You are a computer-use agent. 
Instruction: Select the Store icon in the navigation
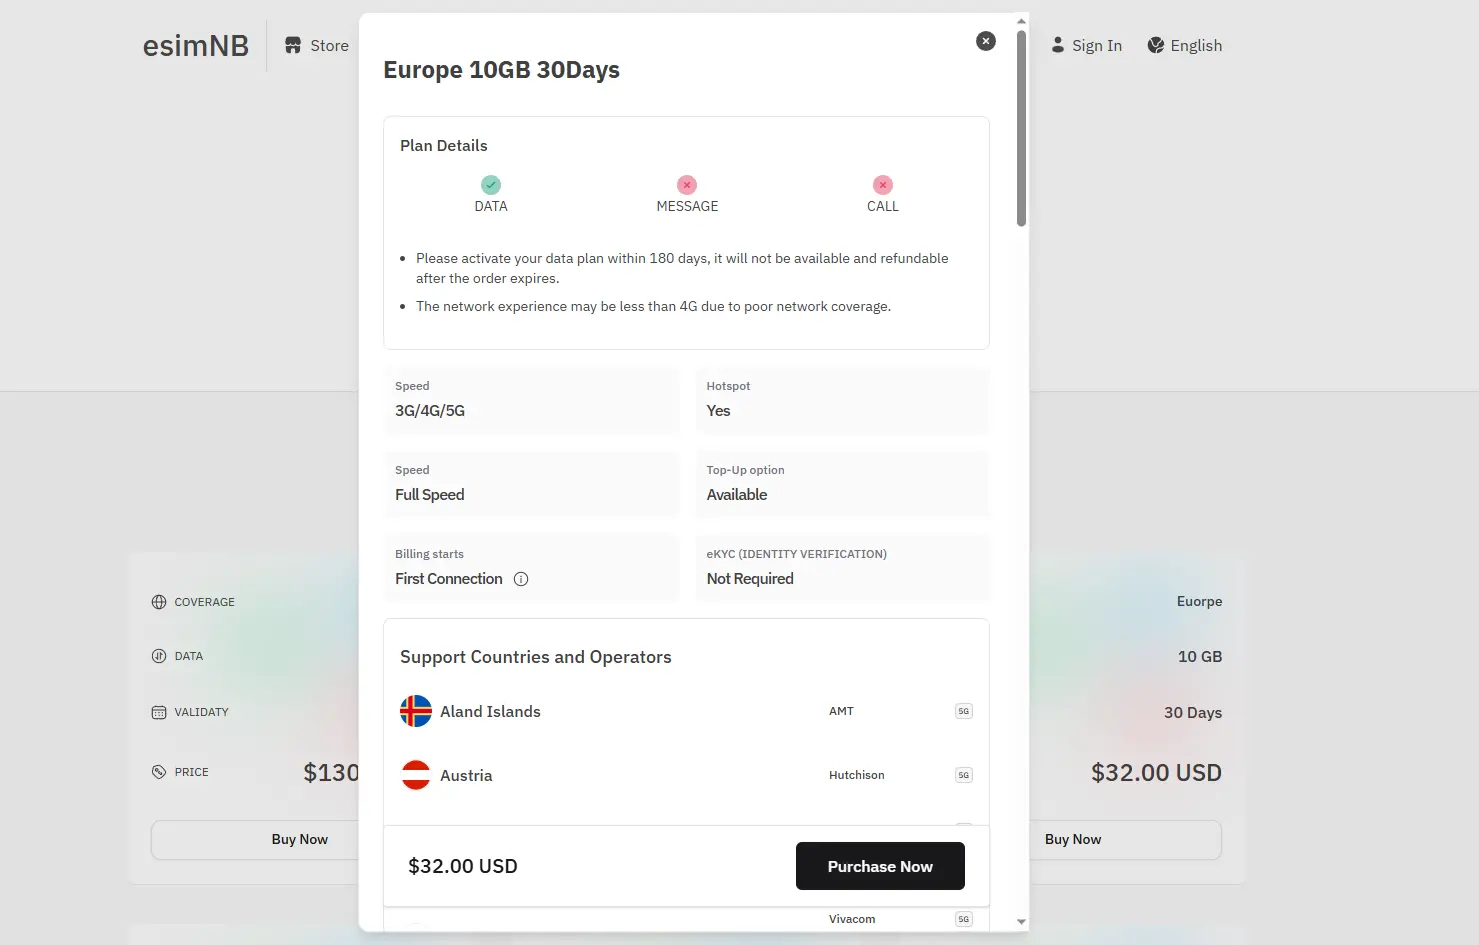coord(291,45)
